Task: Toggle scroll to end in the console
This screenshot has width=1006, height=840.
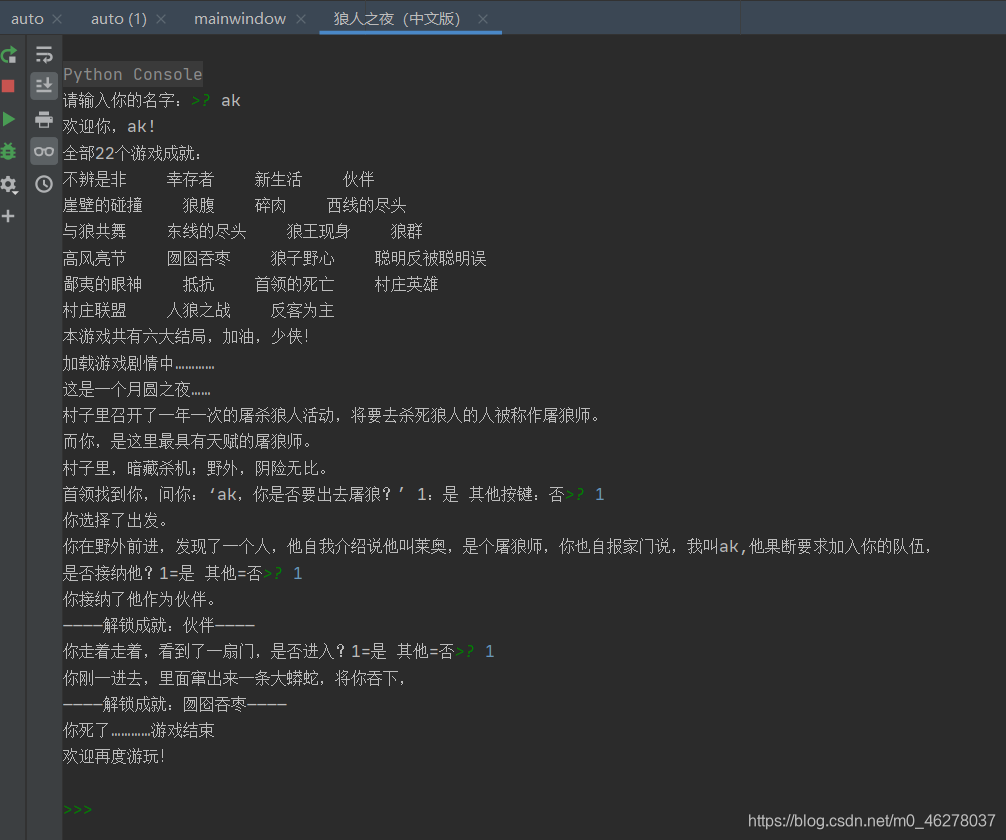Action: click(x=42, y=86)
